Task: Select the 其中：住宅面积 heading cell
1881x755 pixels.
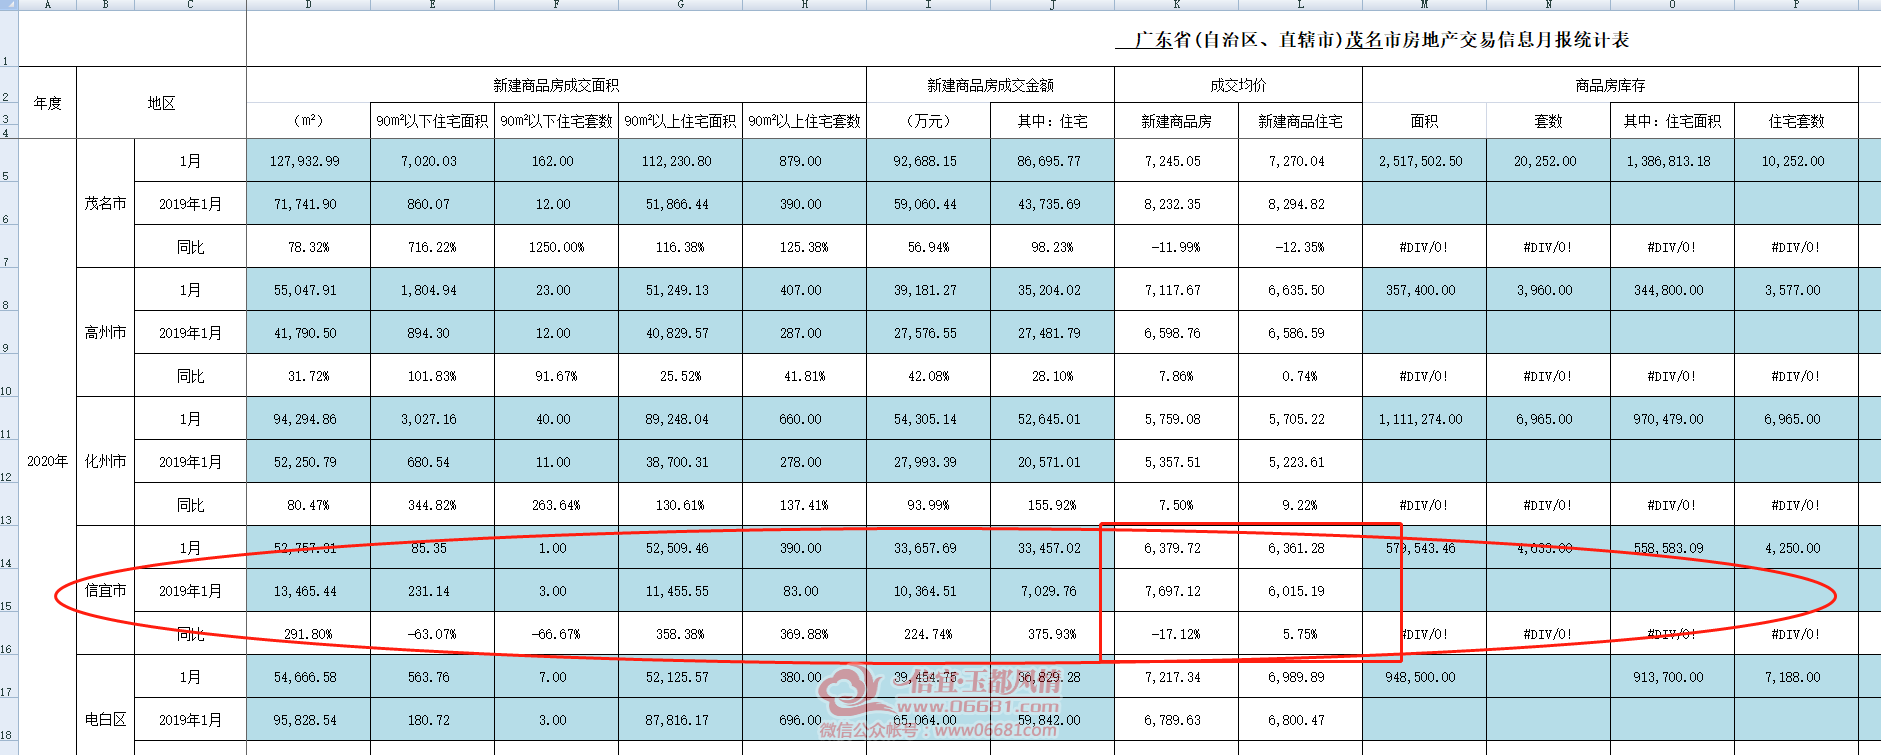Action: (x=1672, y=121)
